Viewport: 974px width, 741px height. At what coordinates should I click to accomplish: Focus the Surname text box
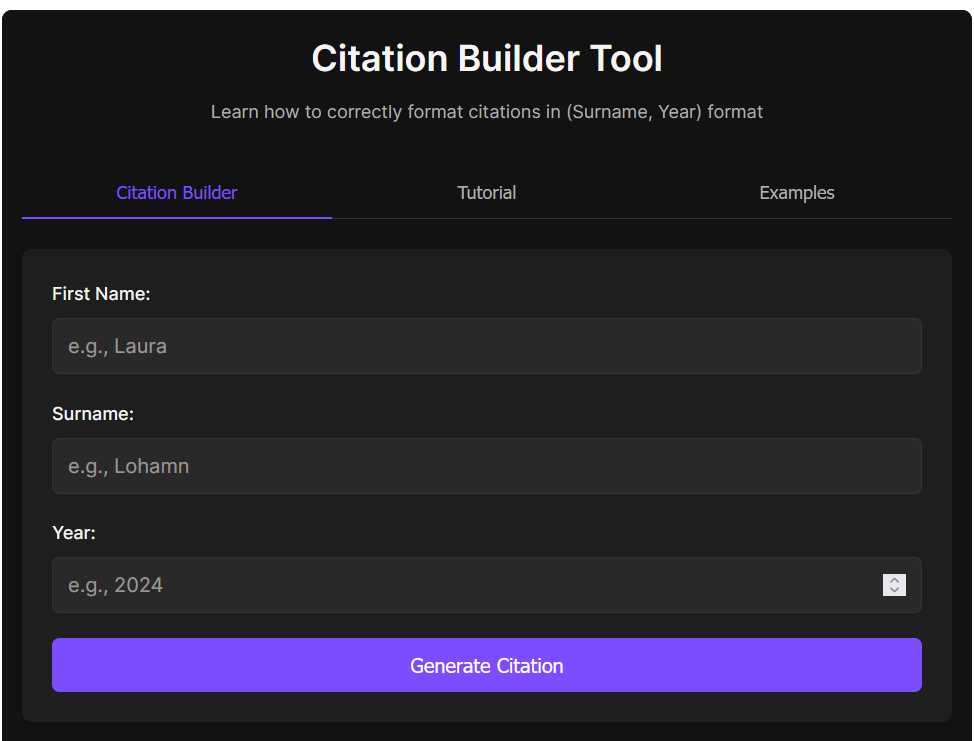click(x=486, y=466)
